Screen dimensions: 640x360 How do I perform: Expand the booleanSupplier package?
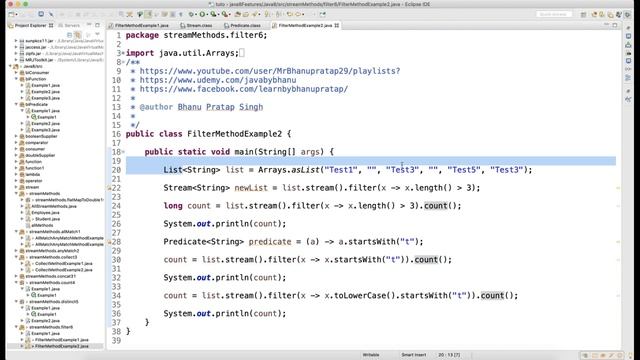click(16, 136)
